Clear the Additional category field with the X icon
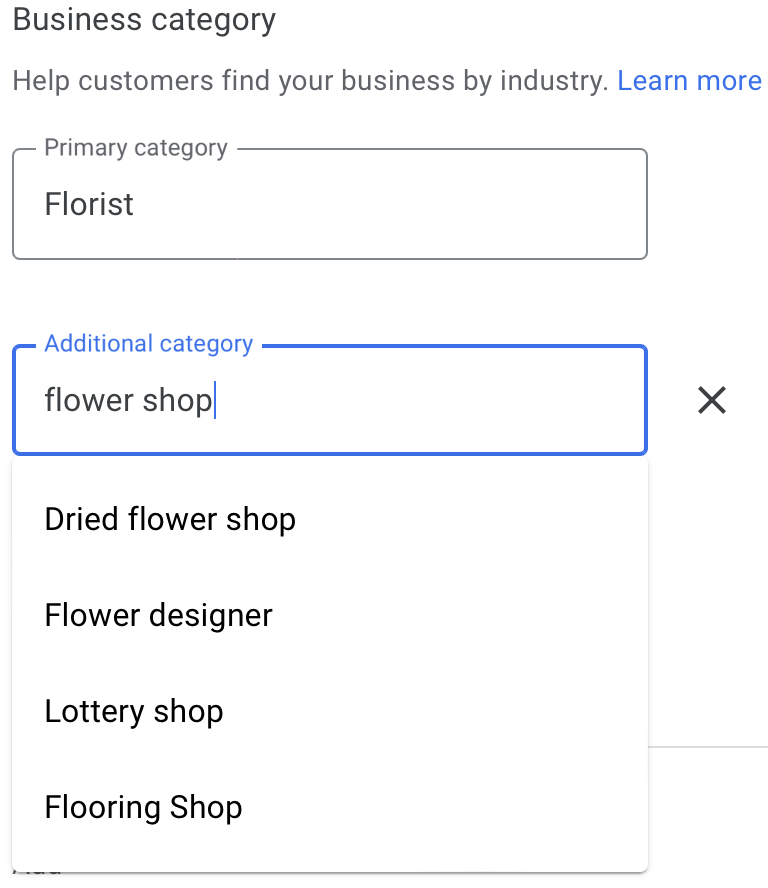 711,400
